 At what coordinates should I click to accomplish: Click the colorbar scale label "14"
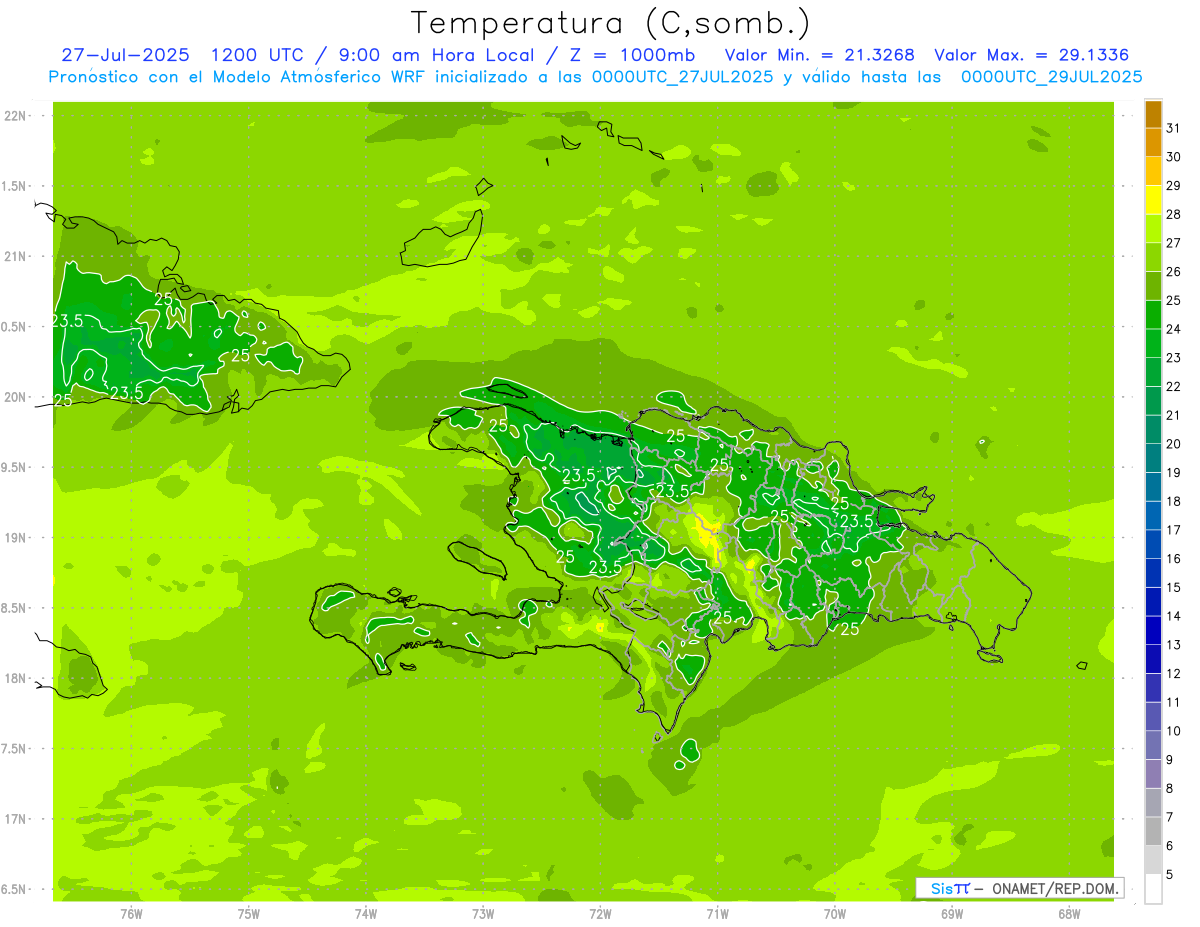[1174, 616]
